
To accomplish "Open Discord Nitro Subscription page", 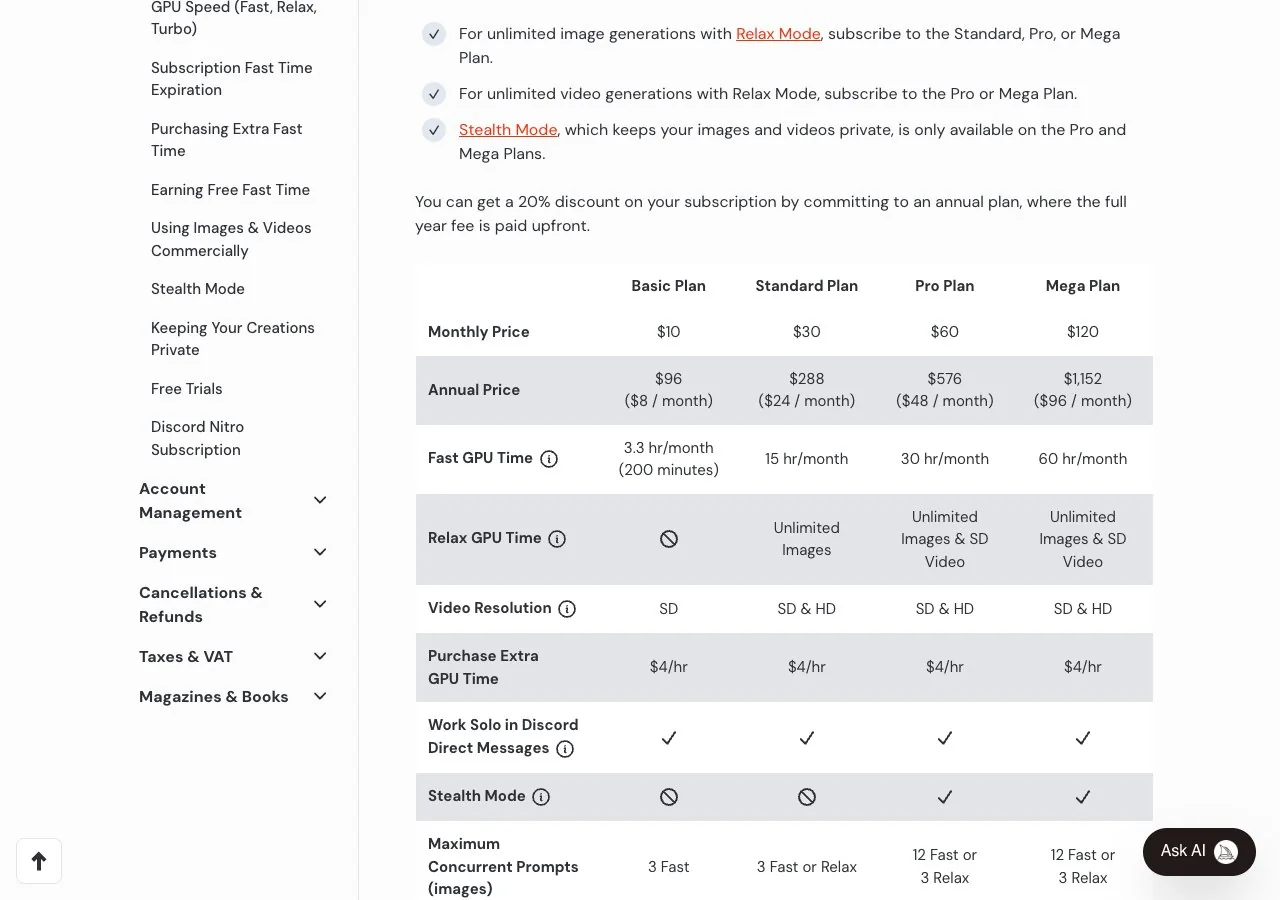I will pos(198,438).
